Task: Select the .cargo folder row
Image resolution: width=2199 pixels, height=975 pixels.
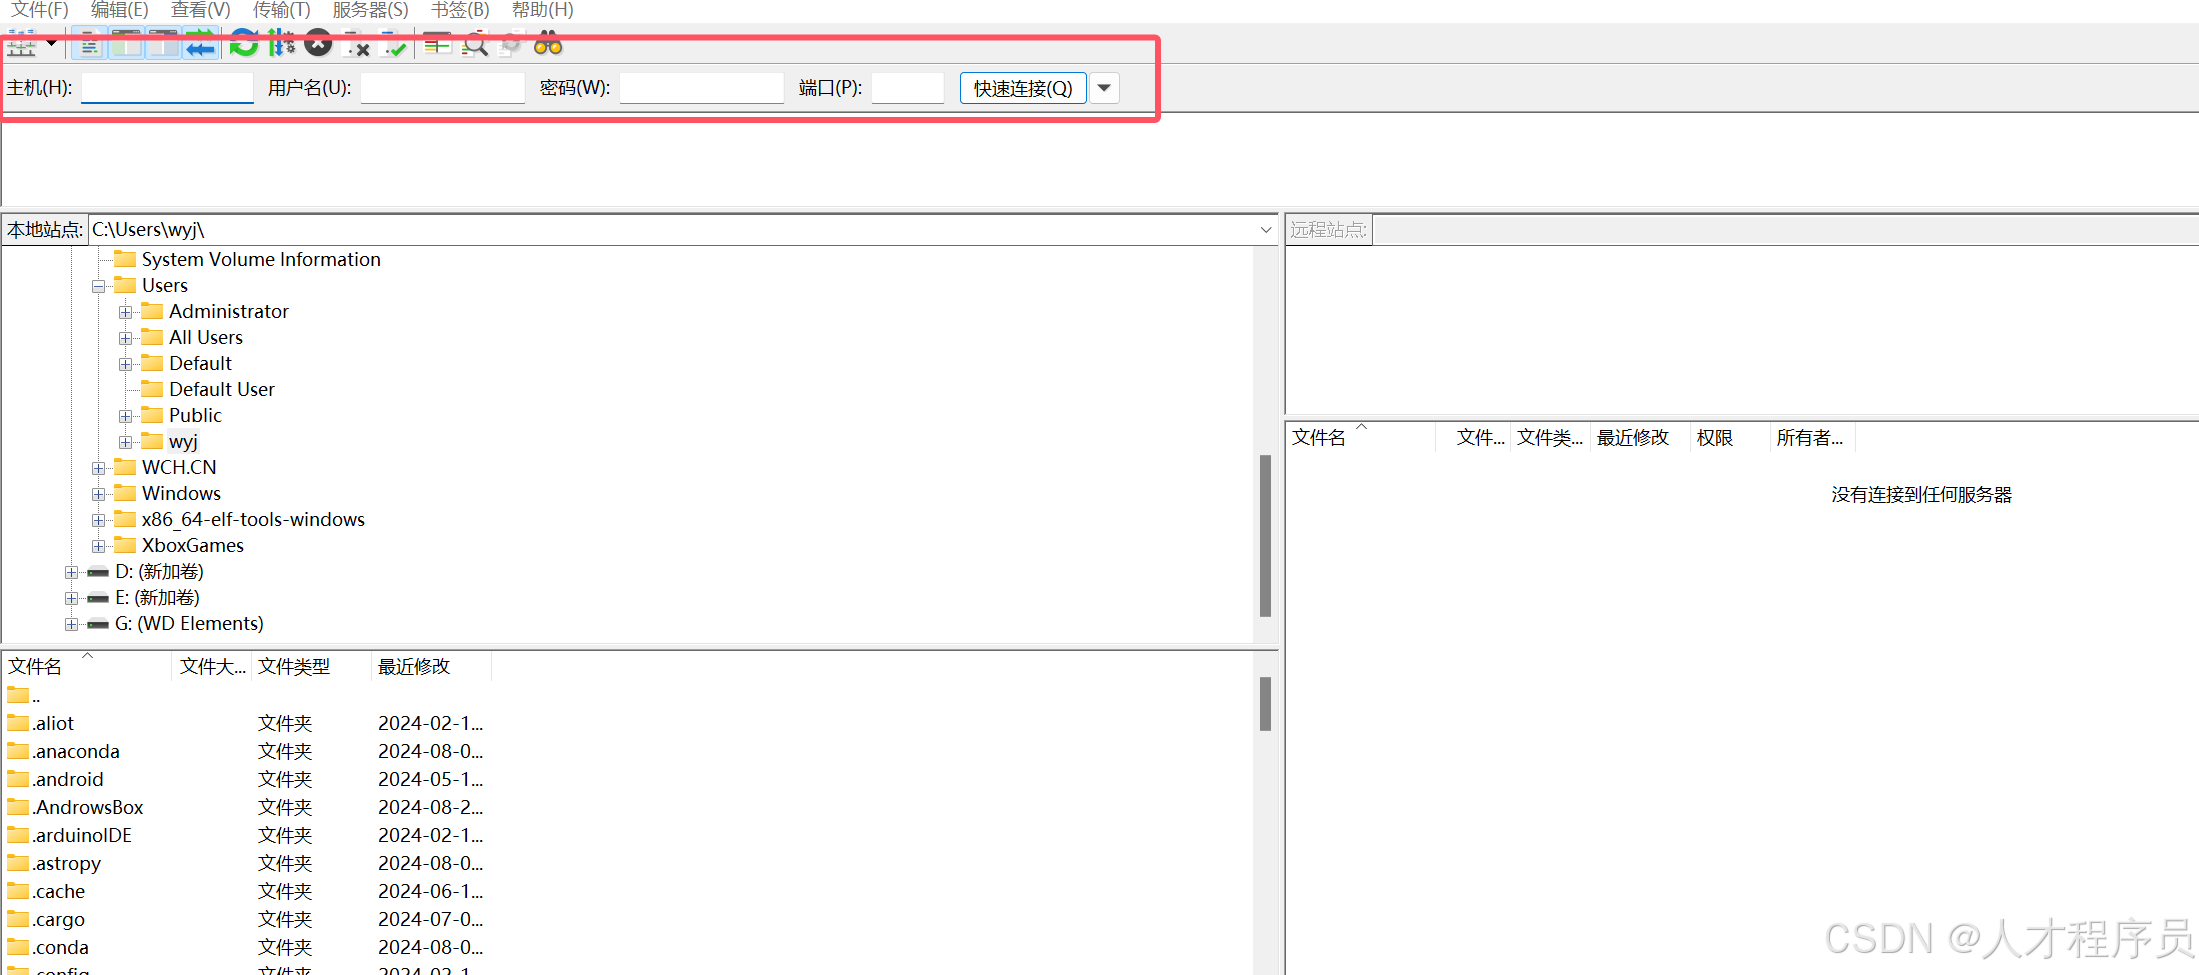Action: click(246, 920)
